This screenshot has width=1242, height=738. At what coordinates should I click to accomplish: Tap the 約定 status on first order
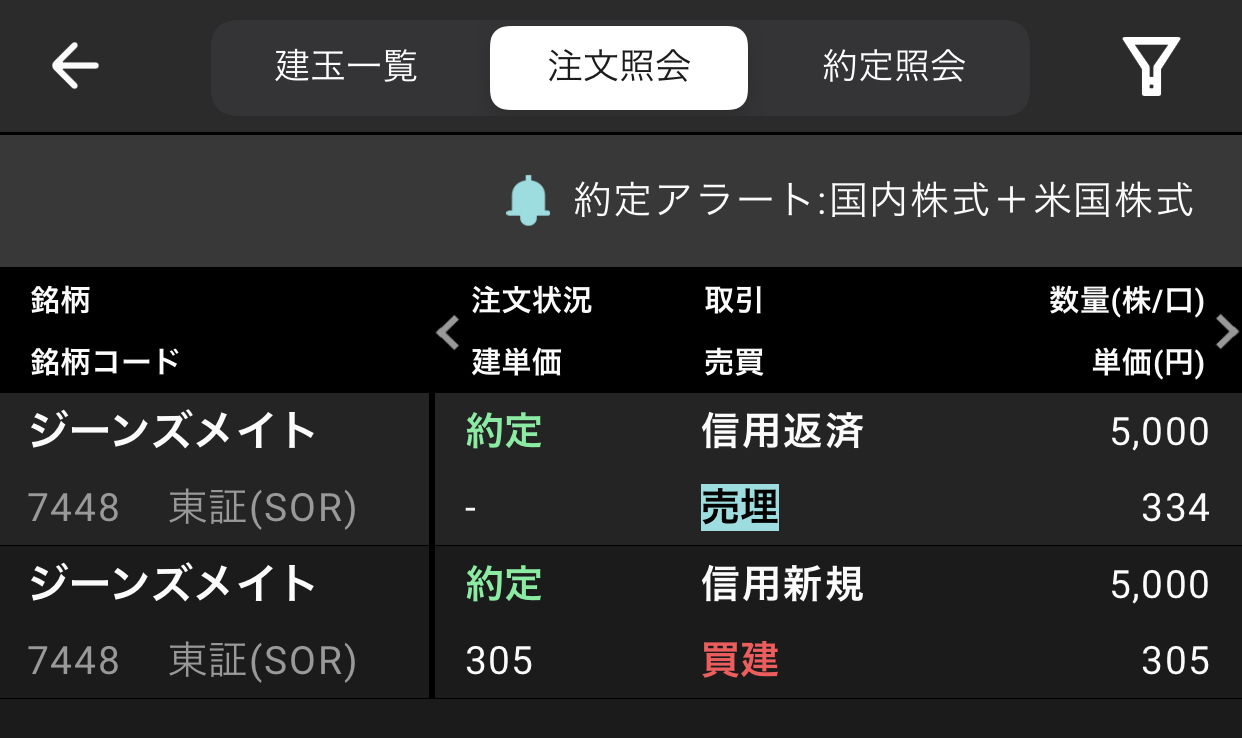[x=504, y=432]
